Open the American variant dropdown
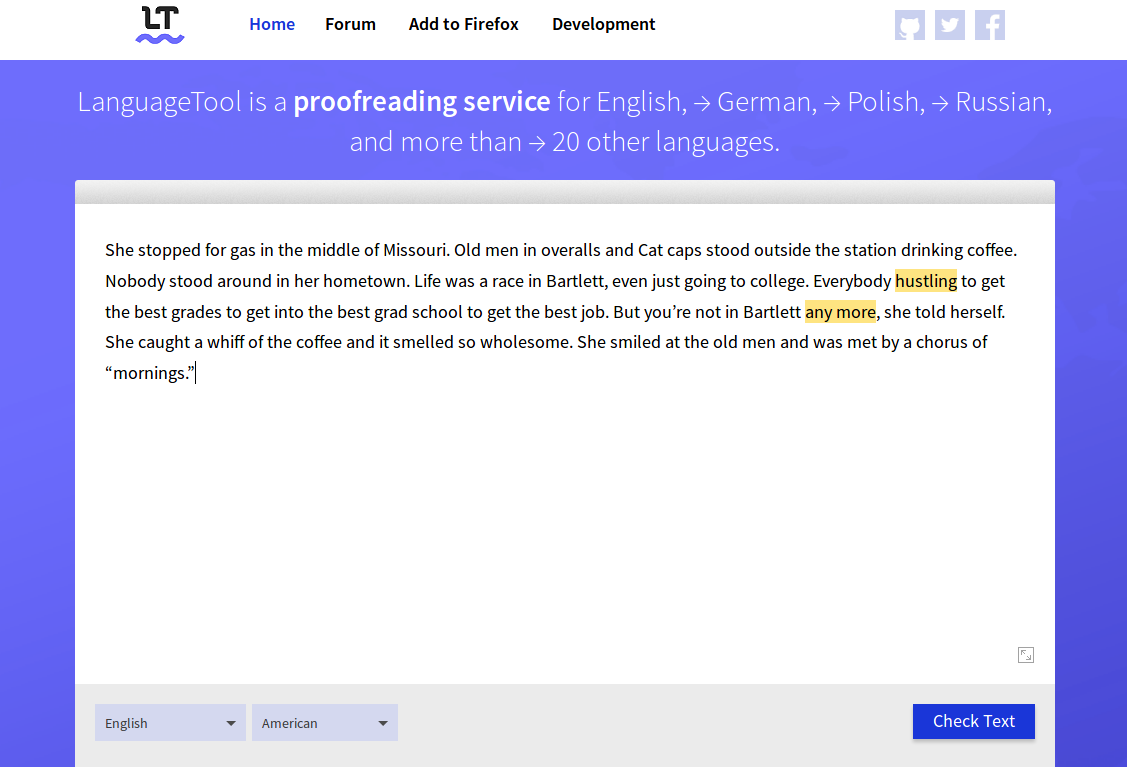Image resolution: width=1127 pixels, height=767 pixels. [x=324, y=722]
